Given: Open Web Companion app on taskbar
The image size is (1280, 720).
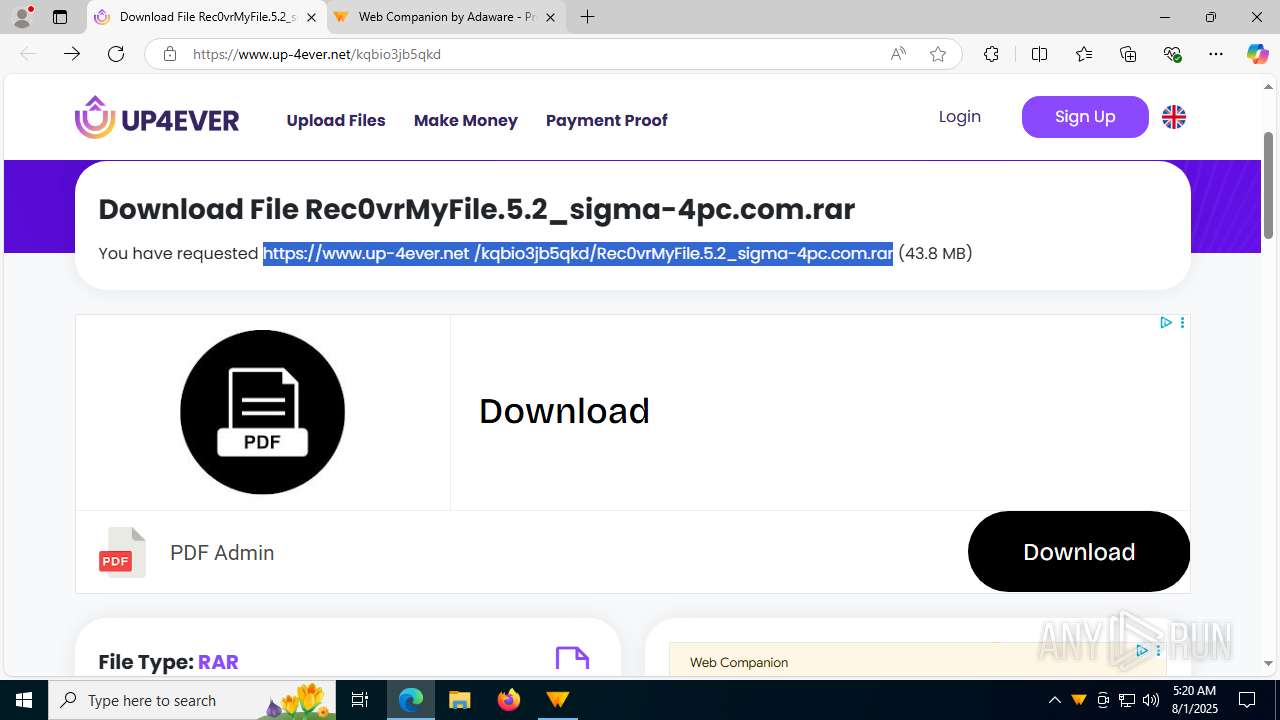Looking at the screenshot, I should [x=557, y=700].
